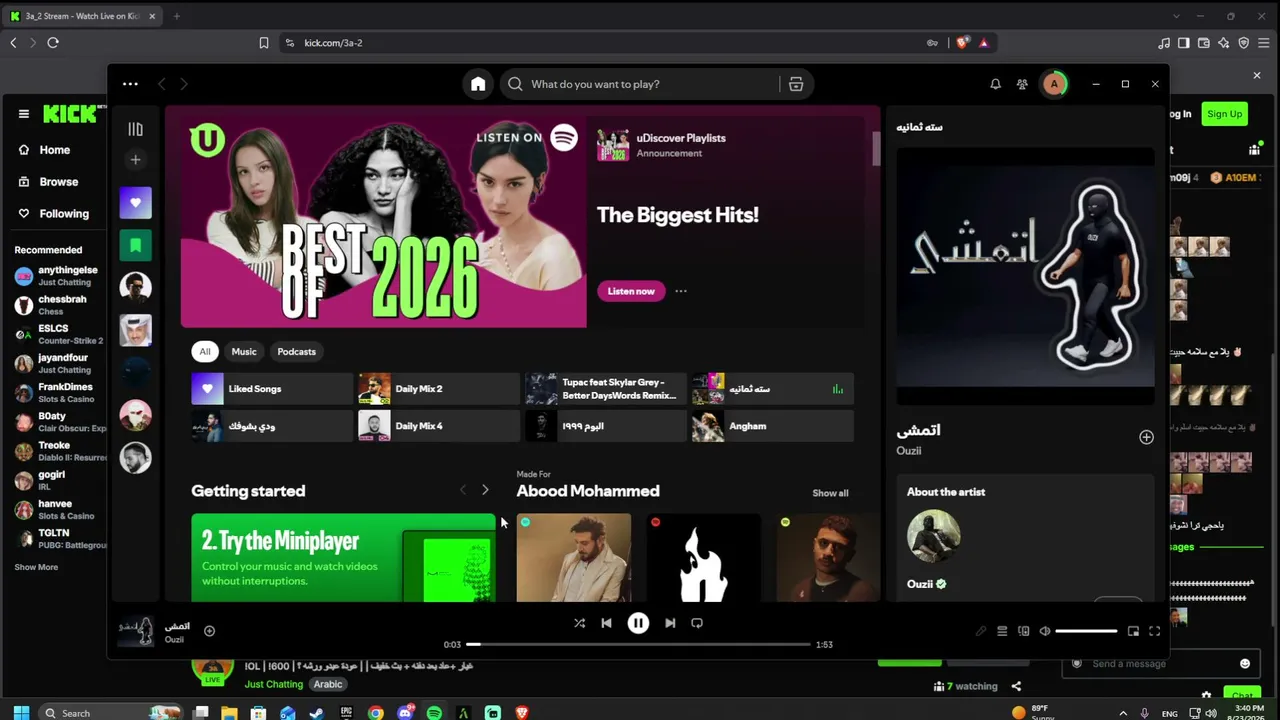Open green bookmark Your Episodes tile in sidebar
The image size is (1280, 720).
(x=136, y=245)
